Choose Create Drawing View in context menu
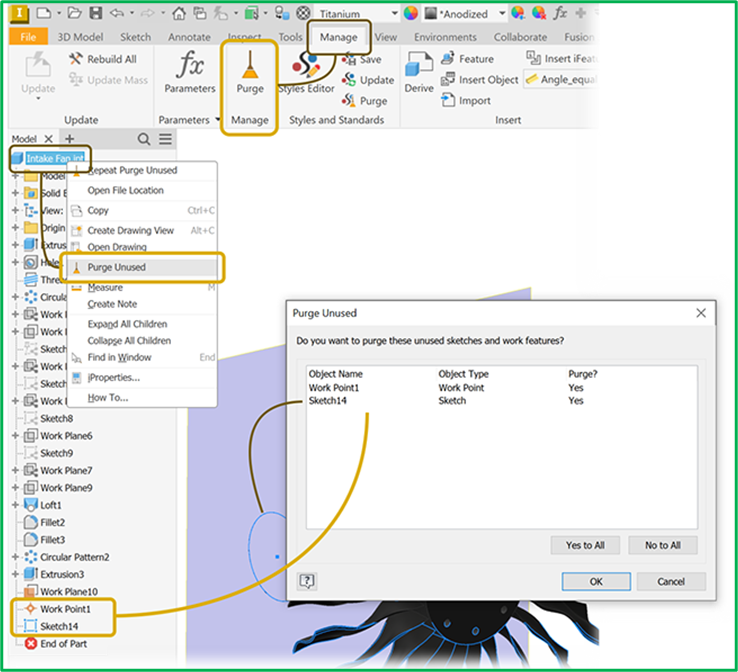This screenshot has height=672, width=738. point(143,230)
